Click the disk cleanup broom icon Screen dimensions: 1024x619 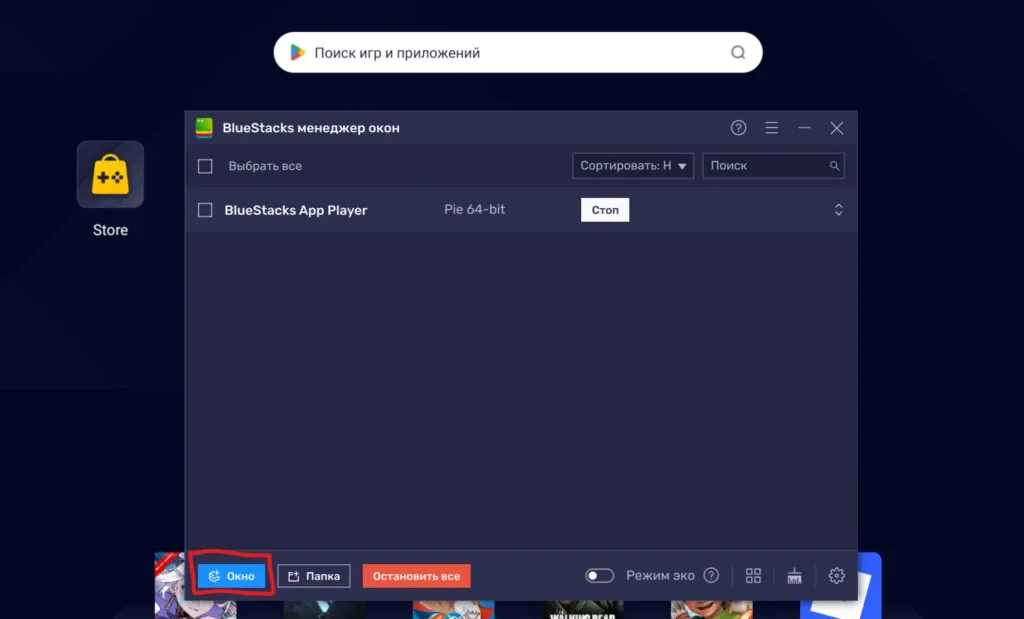[x=794, y=576]
